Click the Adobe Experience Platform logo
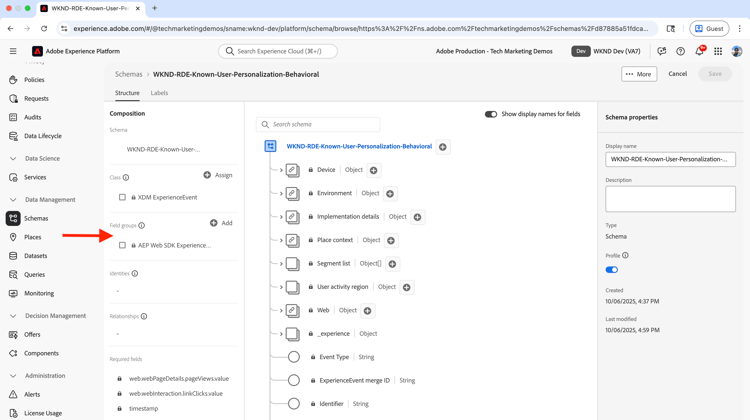Viewport: 750px width, 420px height. coord(37,51)
